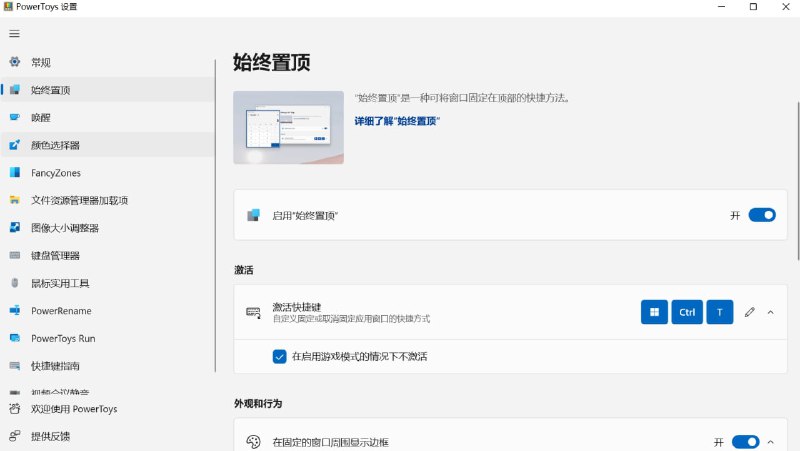
Task: Toggle the 启用"始终置顶" switch
Action: coord(762,215)
